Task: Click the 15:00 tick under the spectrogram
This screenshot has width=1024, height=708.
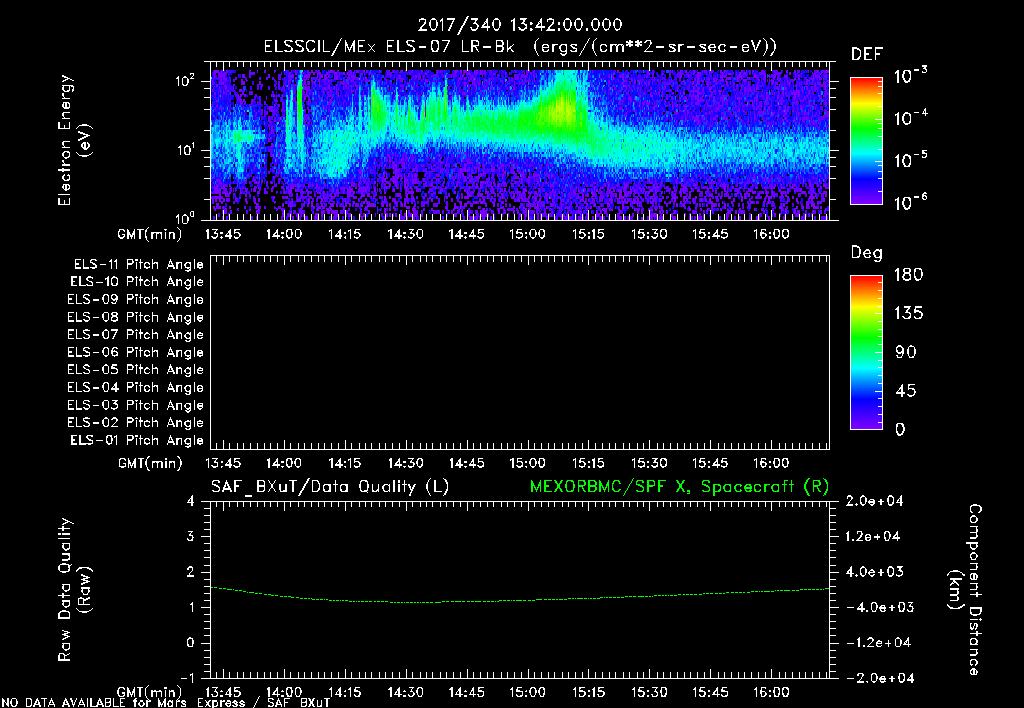Action: click(528, 234)
